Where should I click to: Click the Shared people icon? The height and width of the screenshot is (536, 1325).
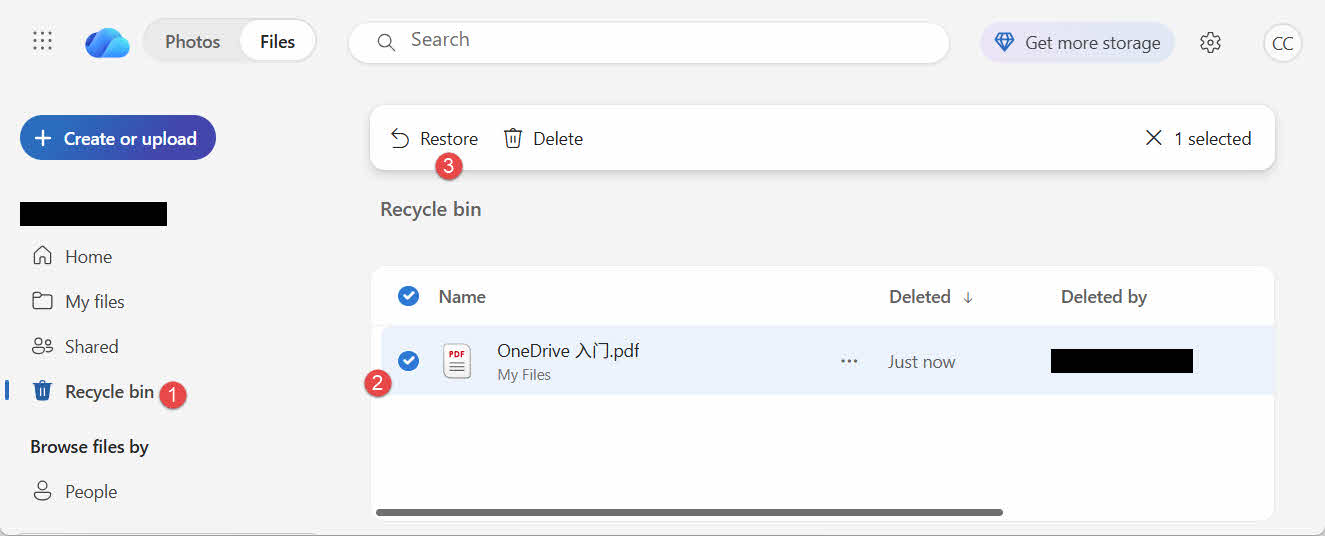coord(42,346)
